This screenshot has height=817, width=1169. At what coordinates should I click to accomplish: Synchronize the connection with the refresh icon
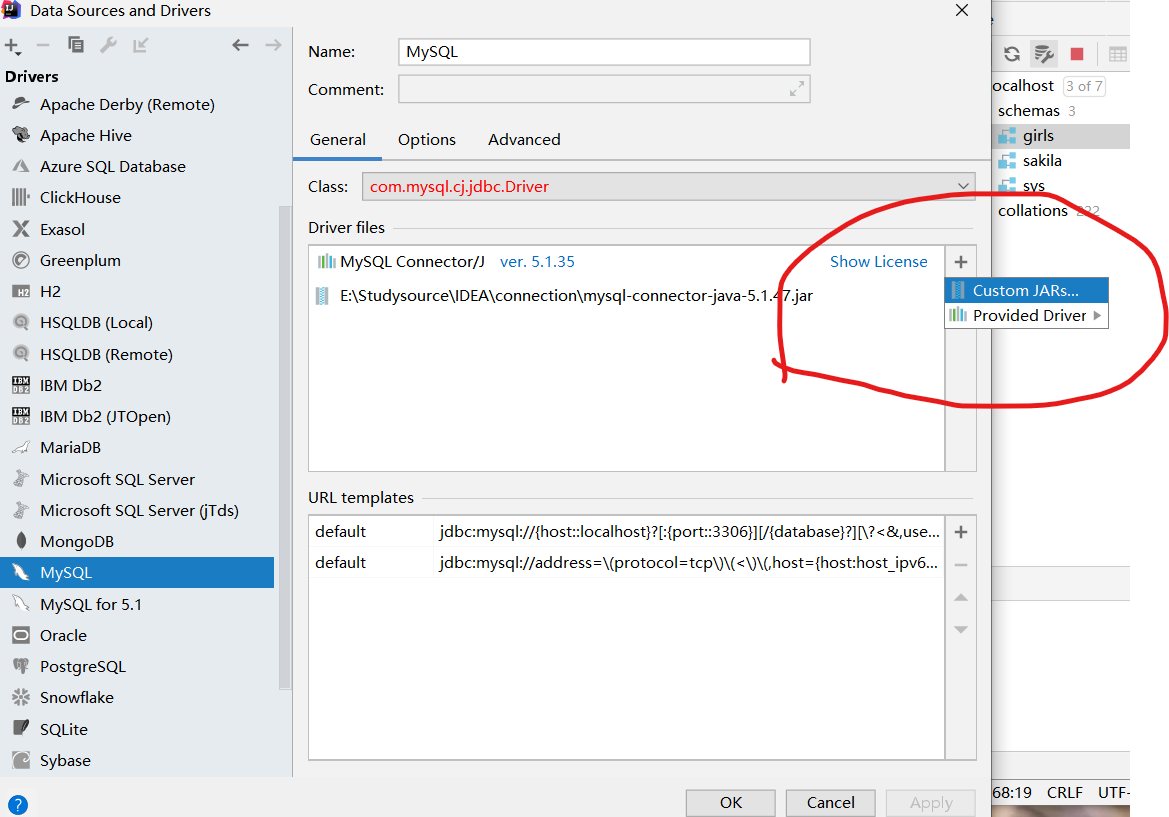1013,54
